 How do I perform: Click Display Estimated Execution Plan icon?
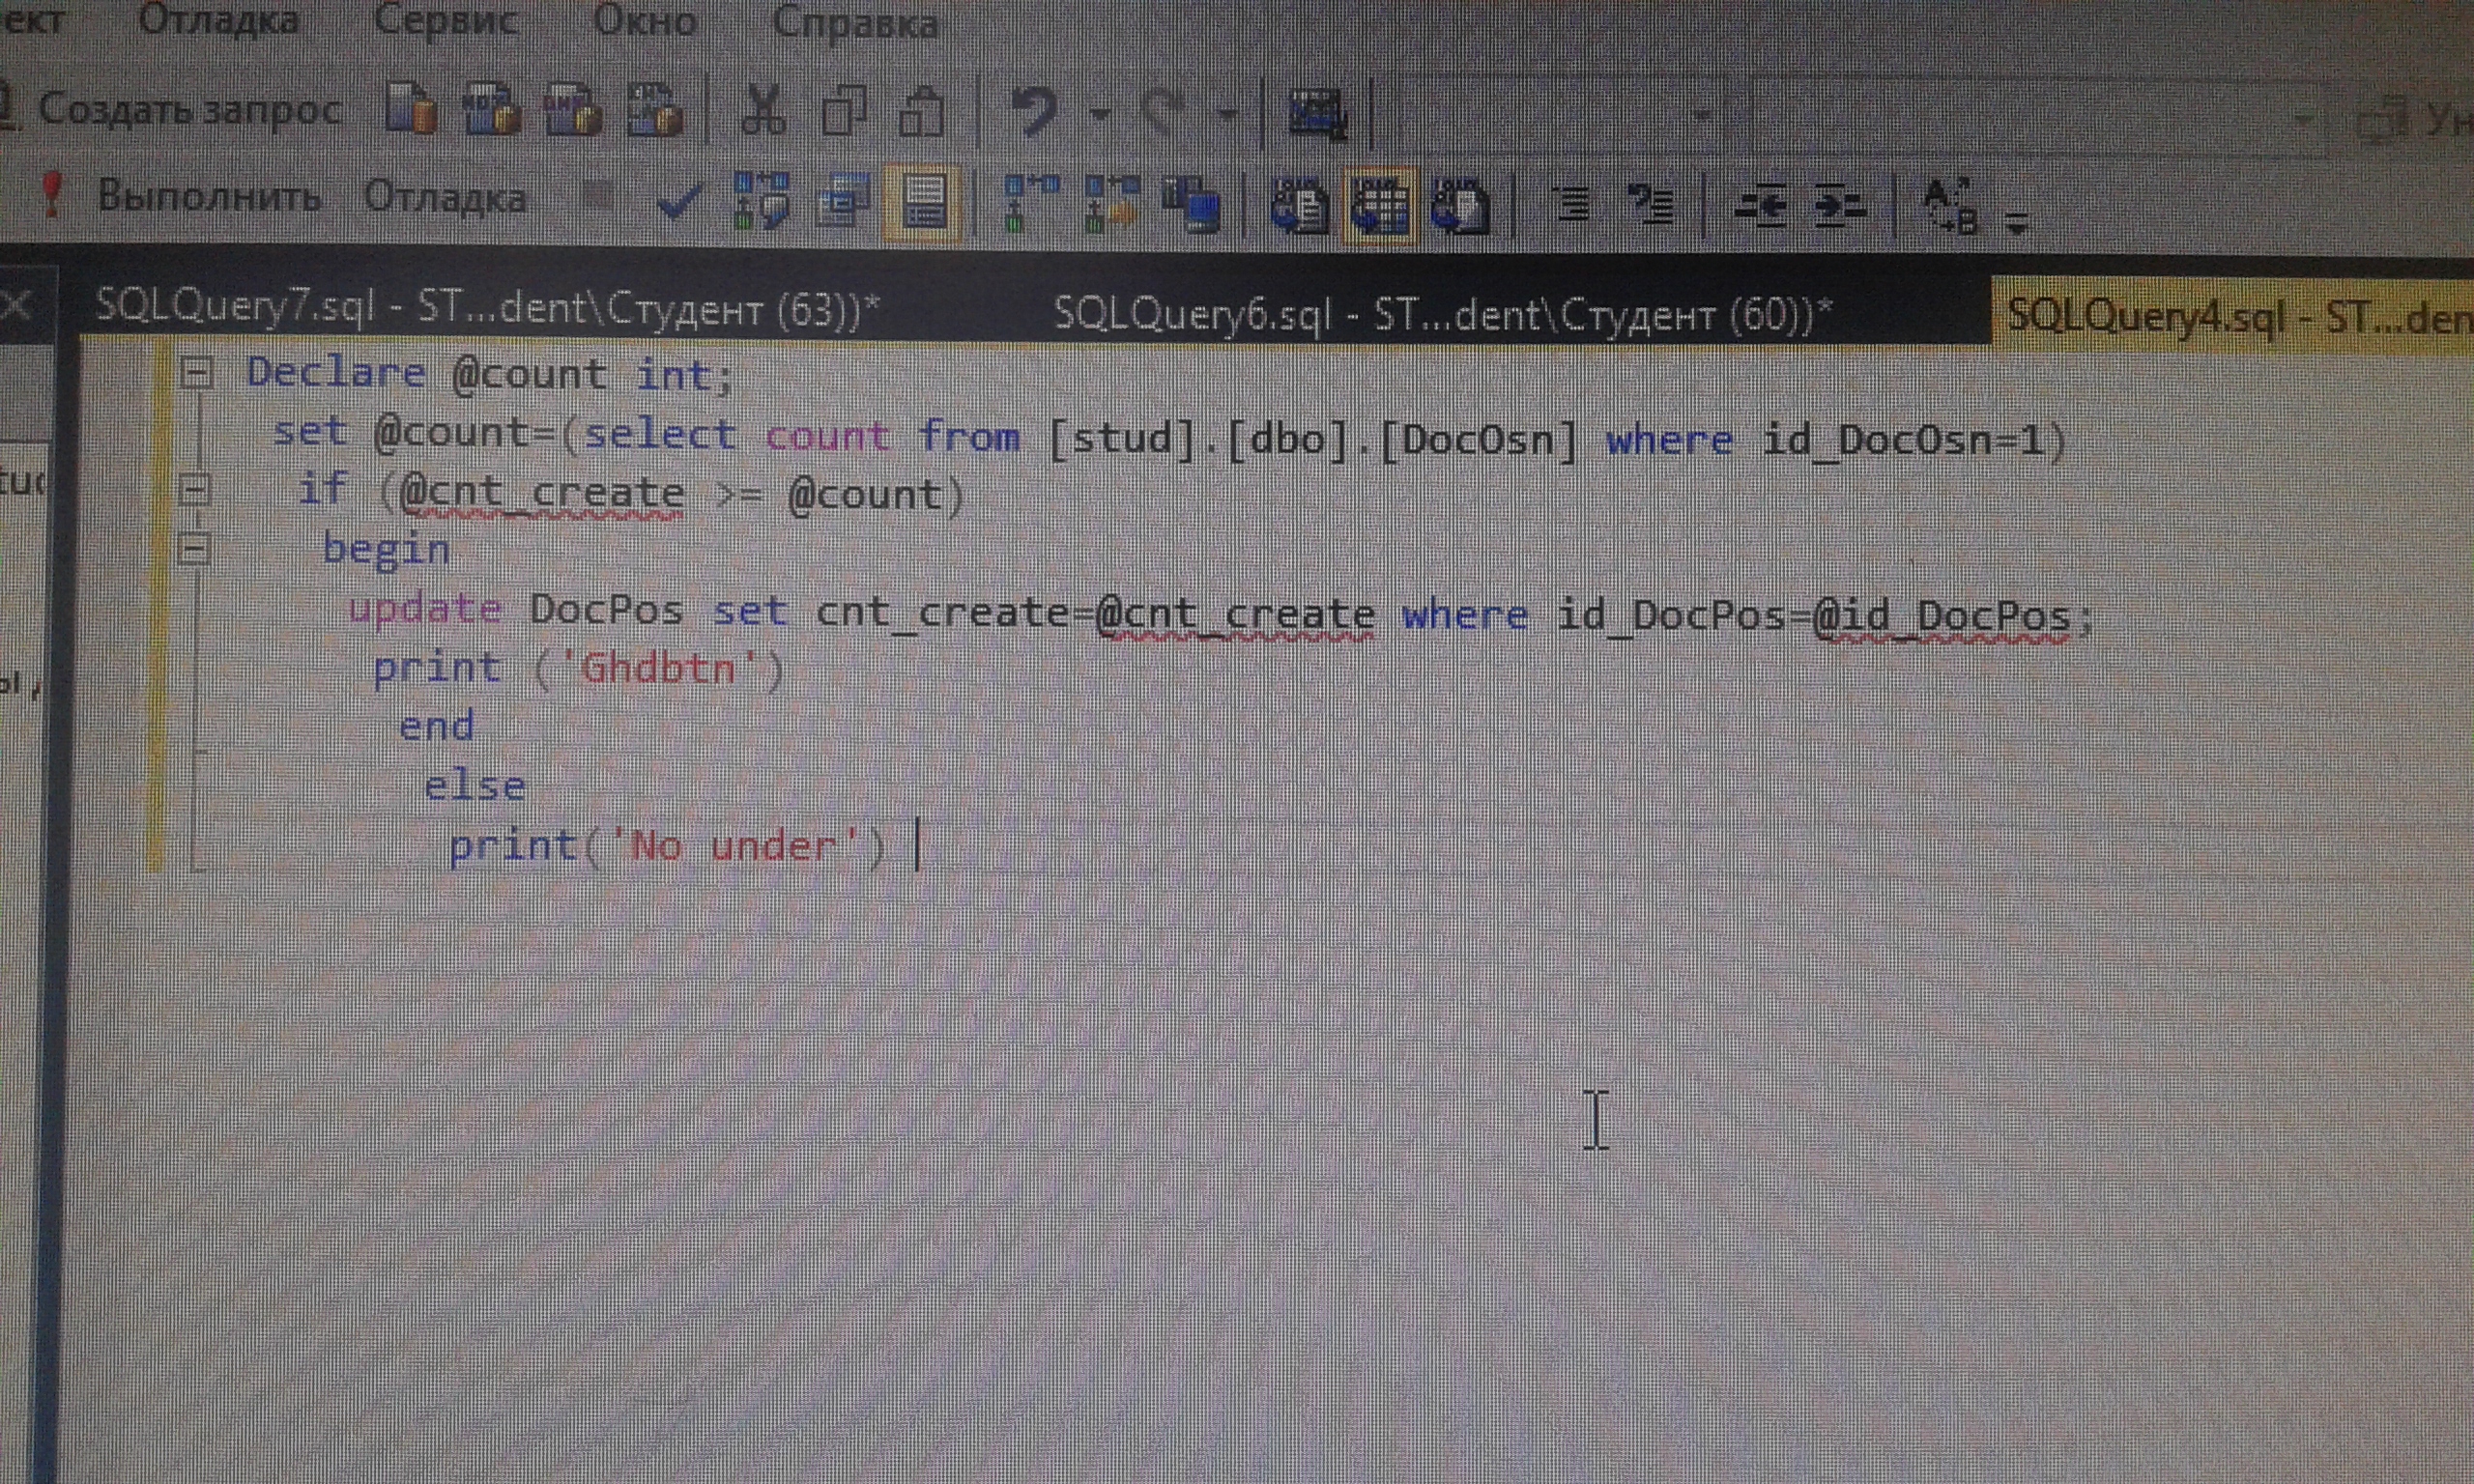pyautogui.click(x=762, y=201)
